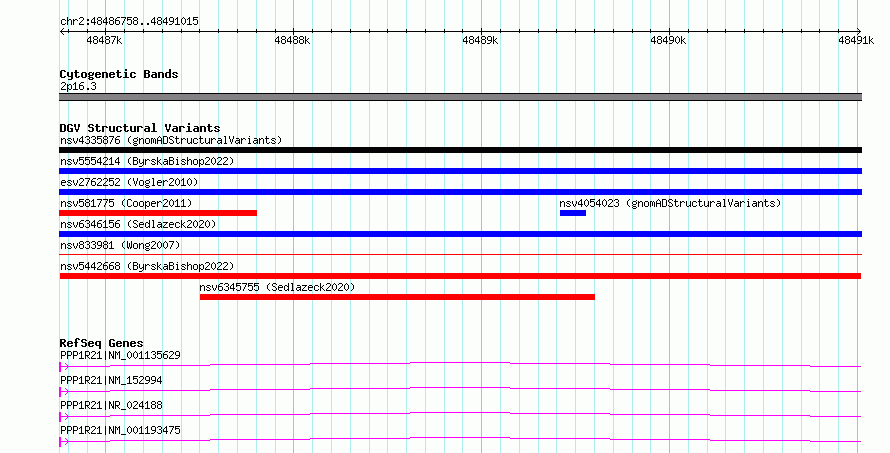Open variant nsv833981 (Wong2007) label
Viewport: 890px width, 453px height.
[x=120, y=245]
